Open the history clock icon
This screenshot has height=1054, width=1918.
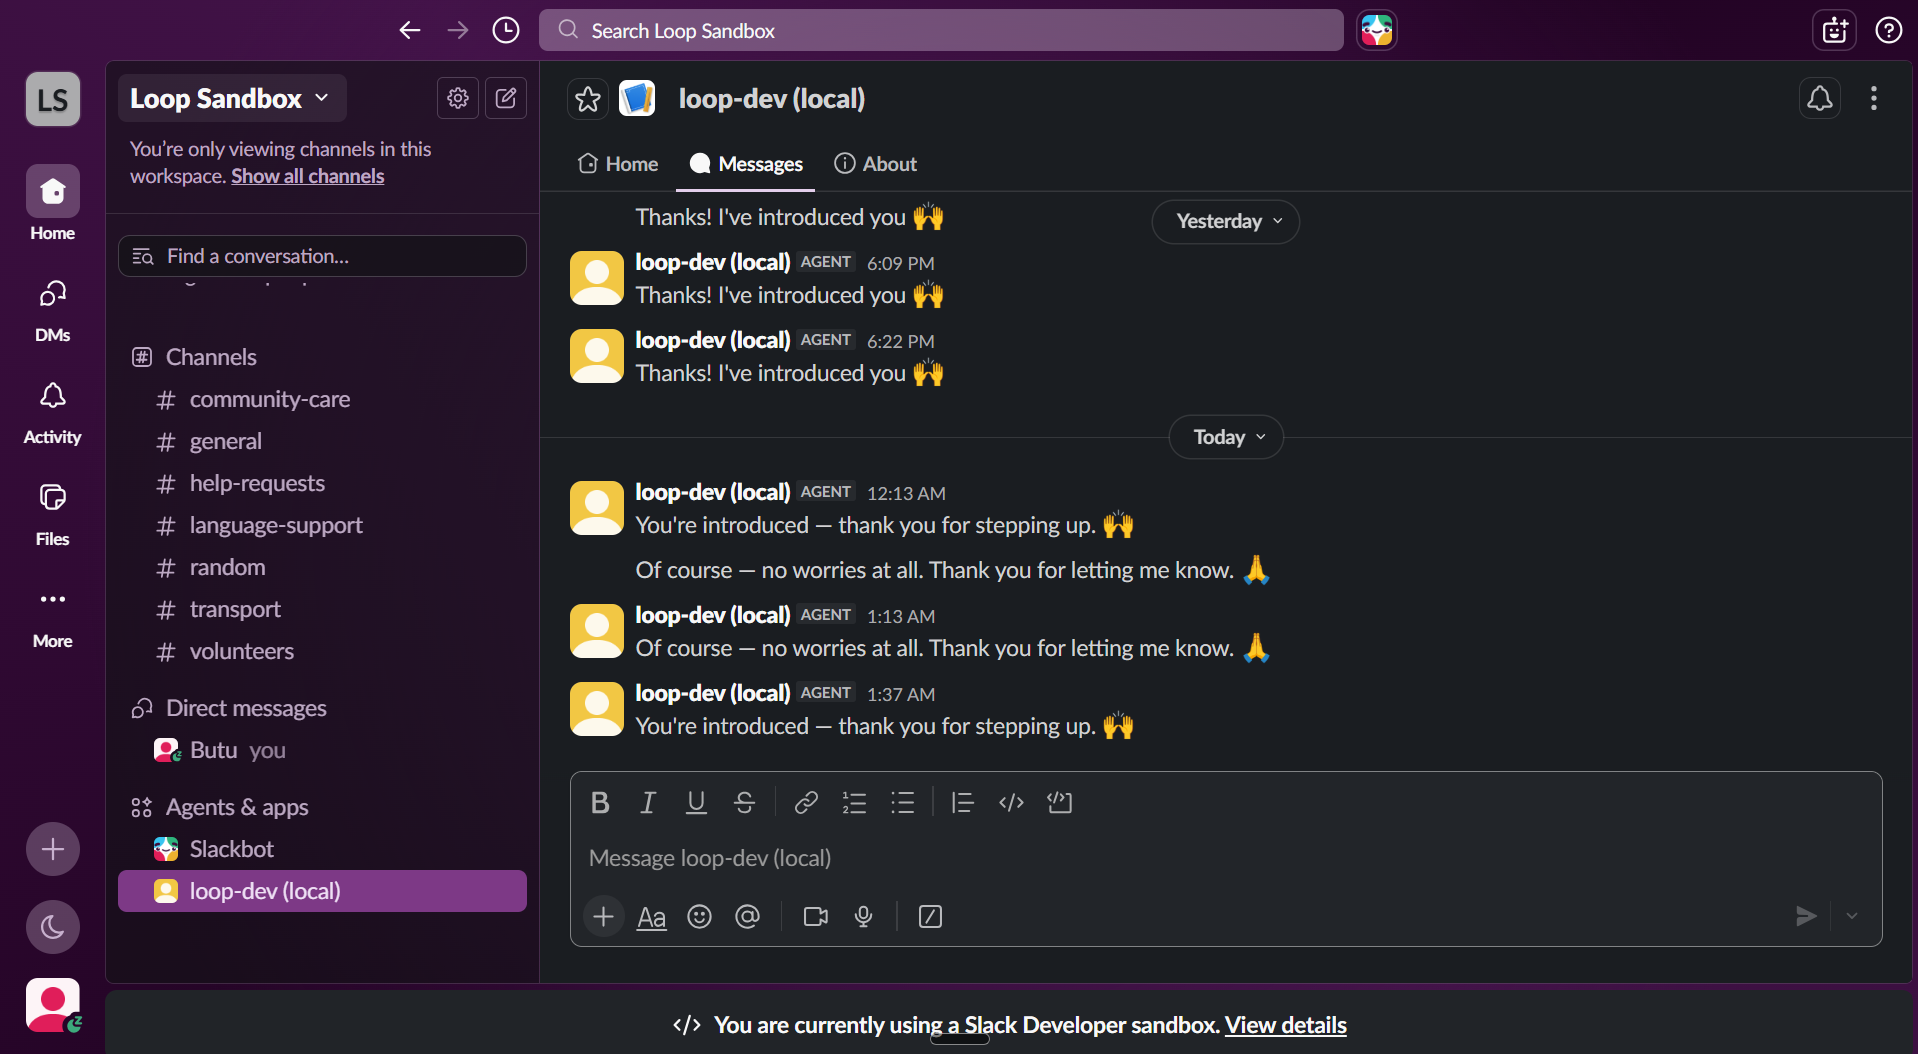click(506, 30)
